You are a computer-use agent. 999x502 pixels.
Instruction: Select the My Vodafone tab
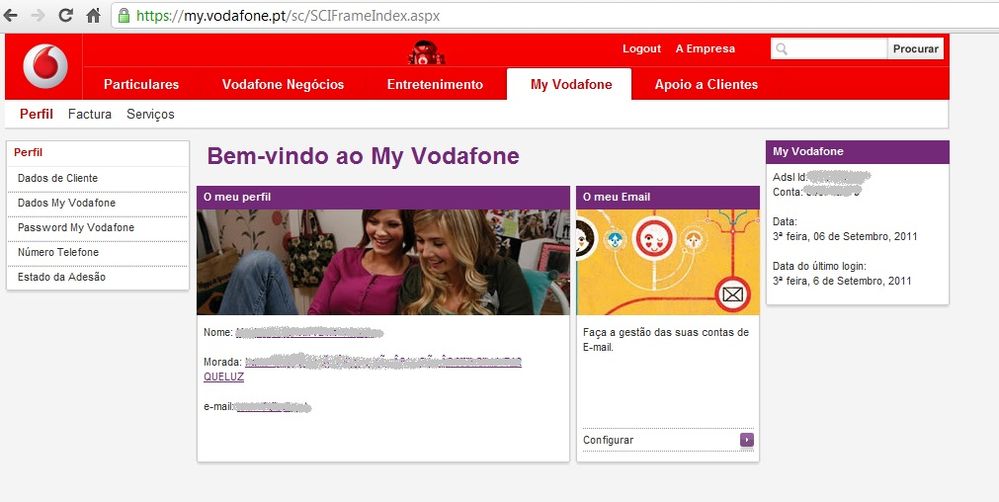[571, 84]
